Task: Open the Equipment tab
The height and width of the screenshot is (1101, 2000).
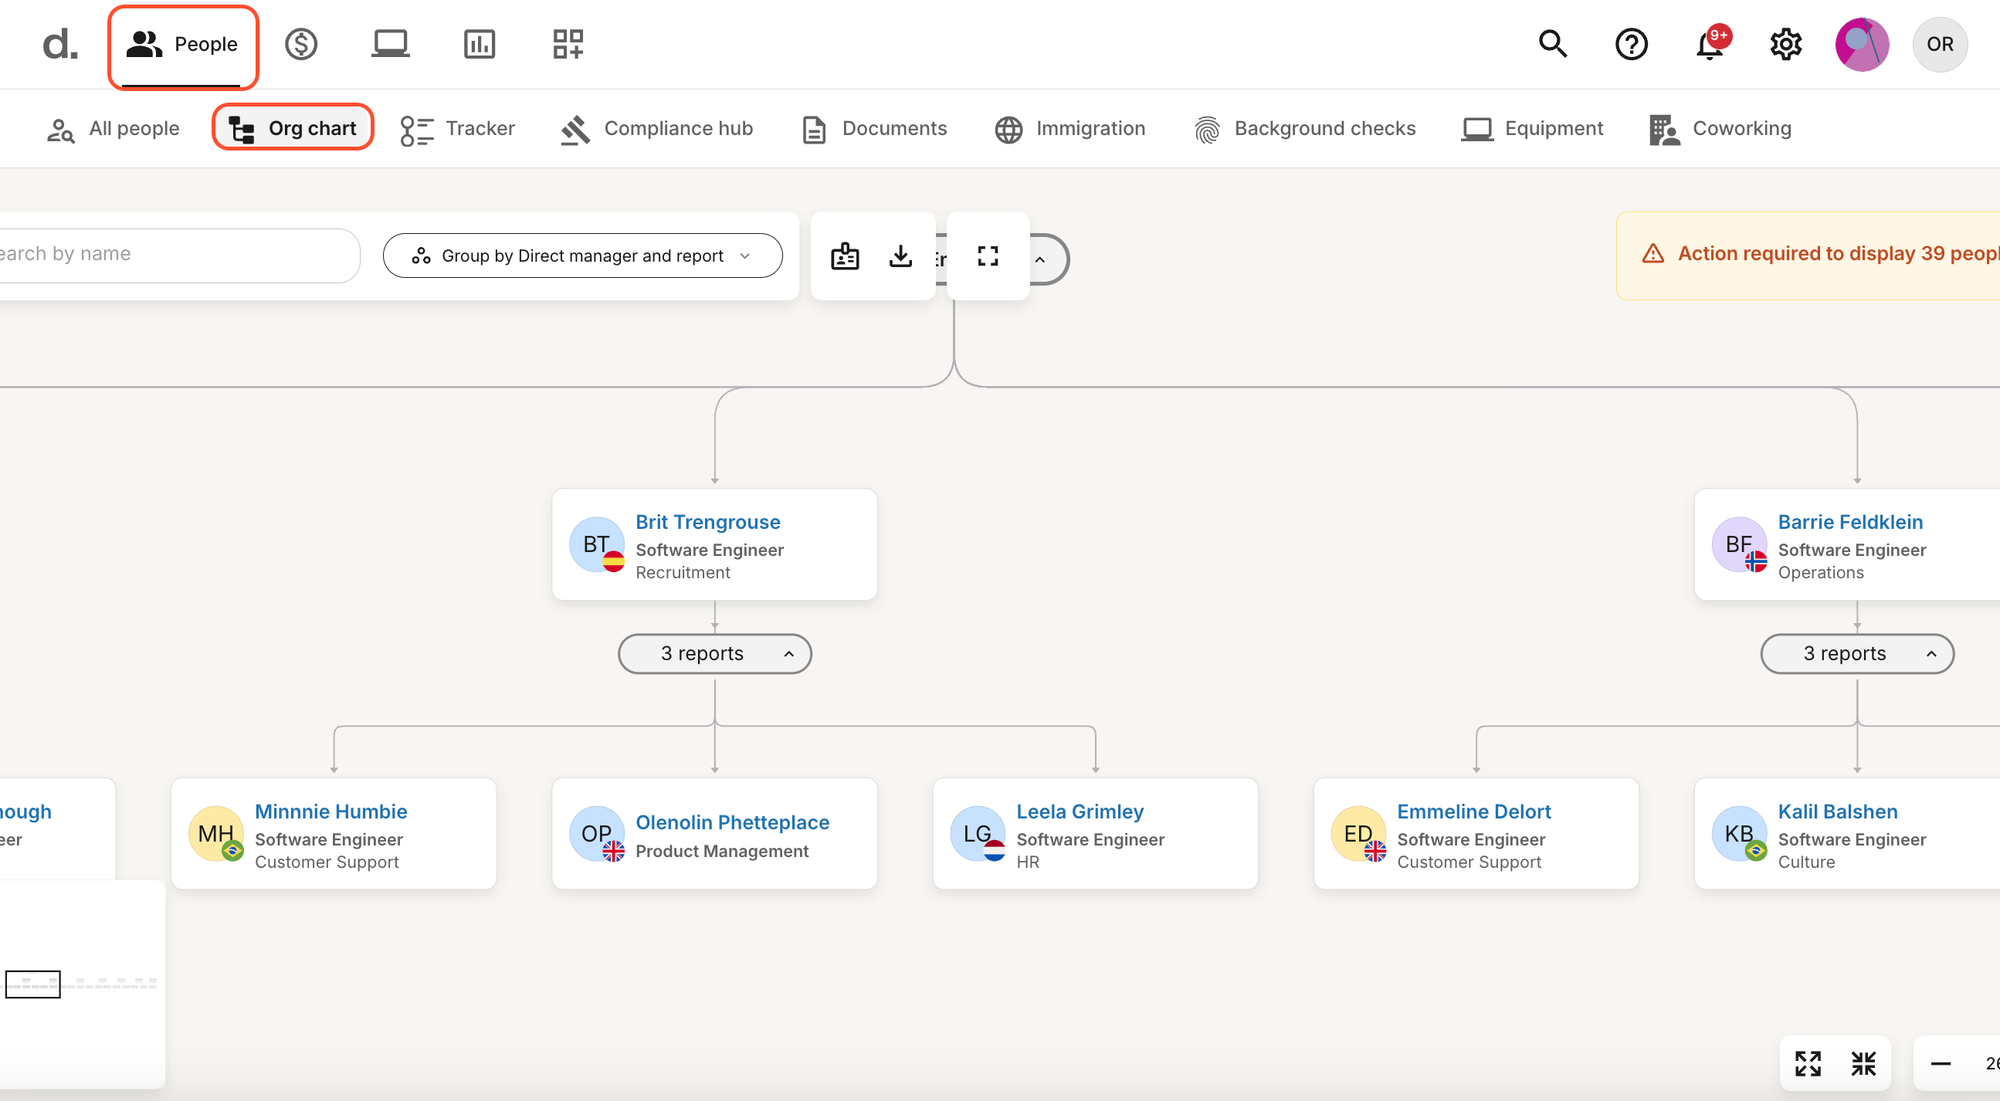Action: pyautogui.click(x=1532, y=129)
